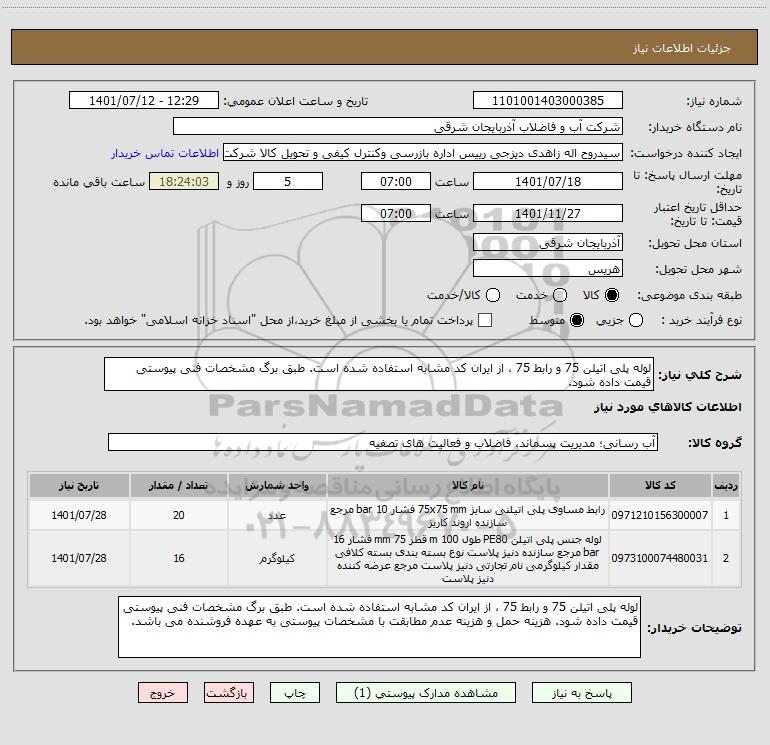
Task: Click the unit cell کیلوگرم
Action: pyautogui.click(x=277, y=558)
